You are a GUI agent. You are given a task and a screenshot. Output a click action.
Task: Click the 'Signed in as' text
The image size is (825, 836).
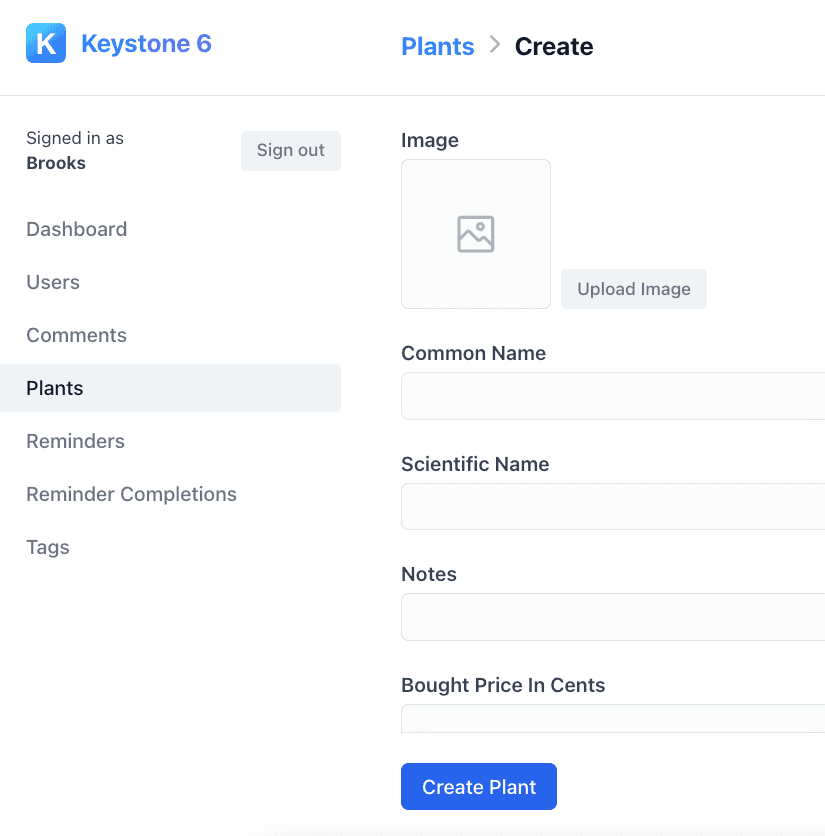click(x=75, y=138)
